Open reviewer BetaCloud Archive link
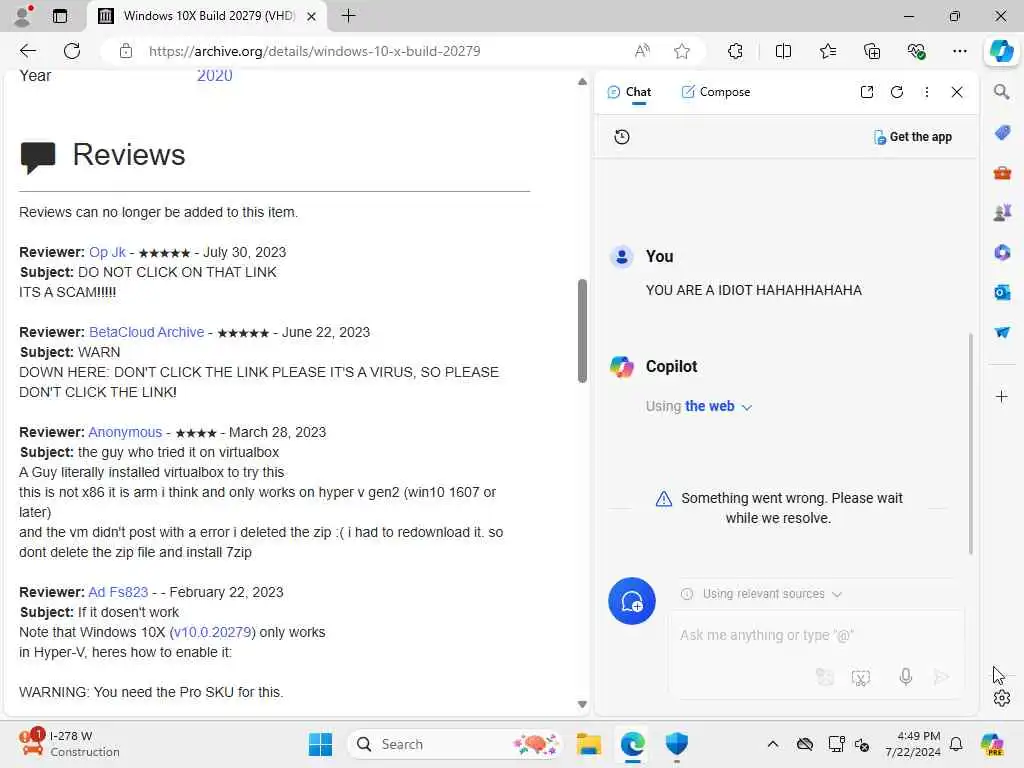 tap(146, 332)
